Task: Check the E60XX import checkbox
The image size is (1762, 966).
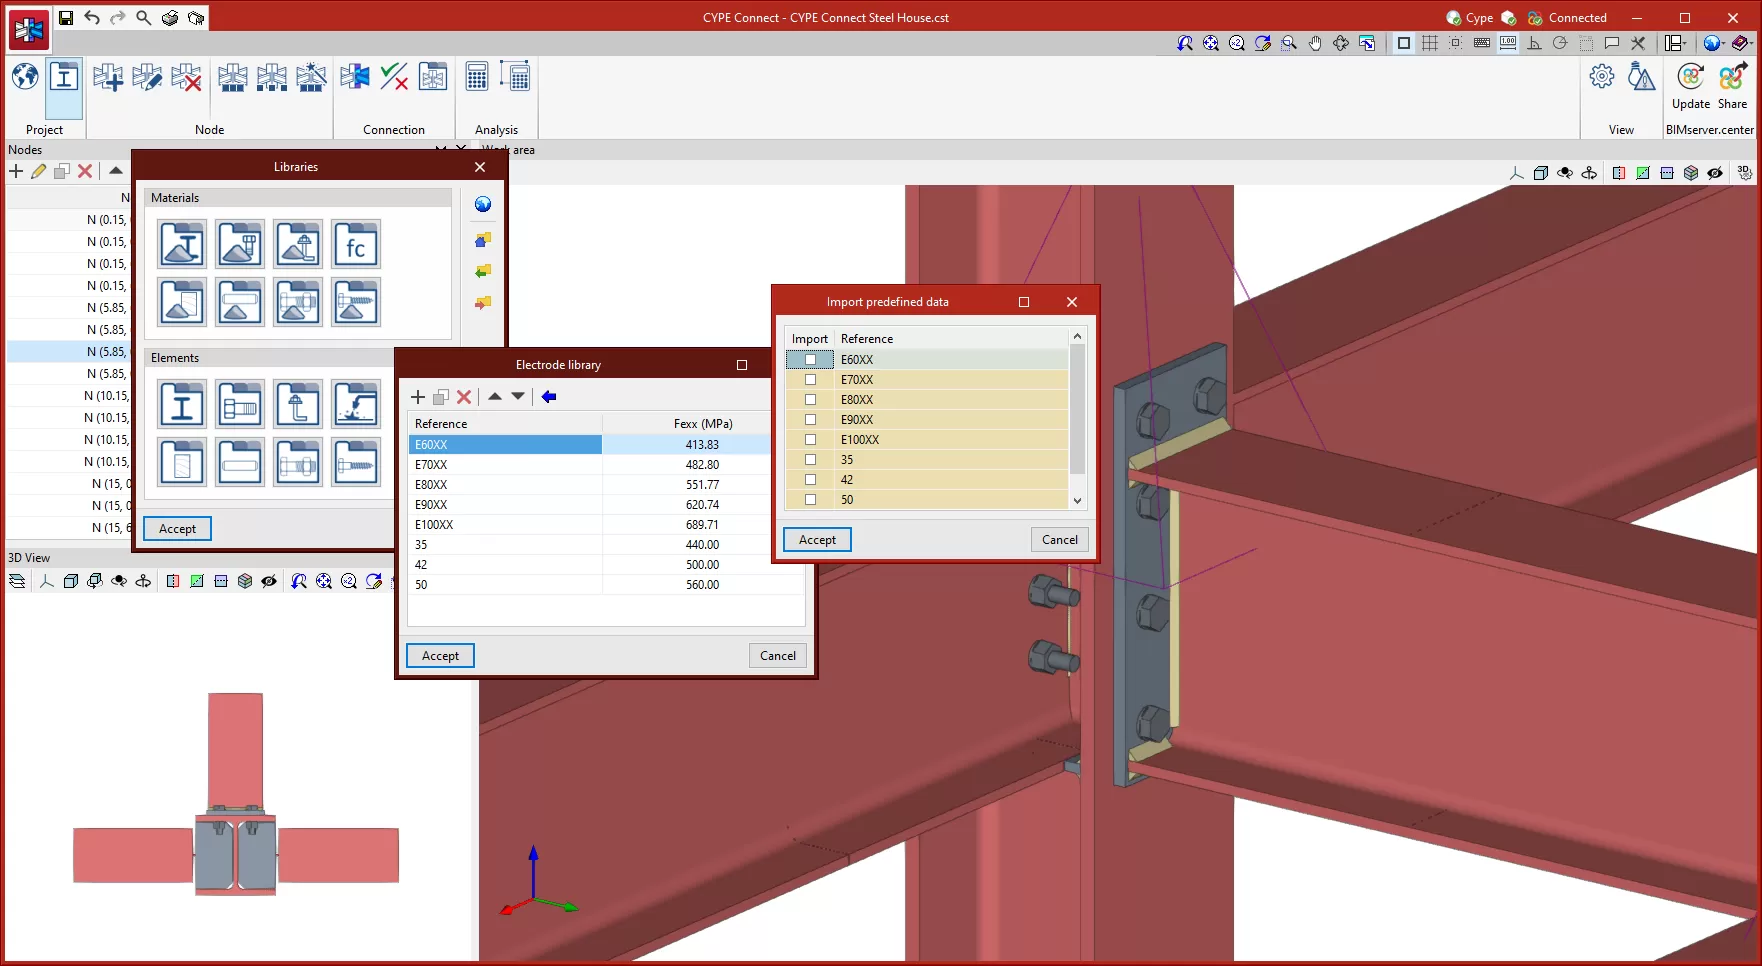Action: pos(810,360)
